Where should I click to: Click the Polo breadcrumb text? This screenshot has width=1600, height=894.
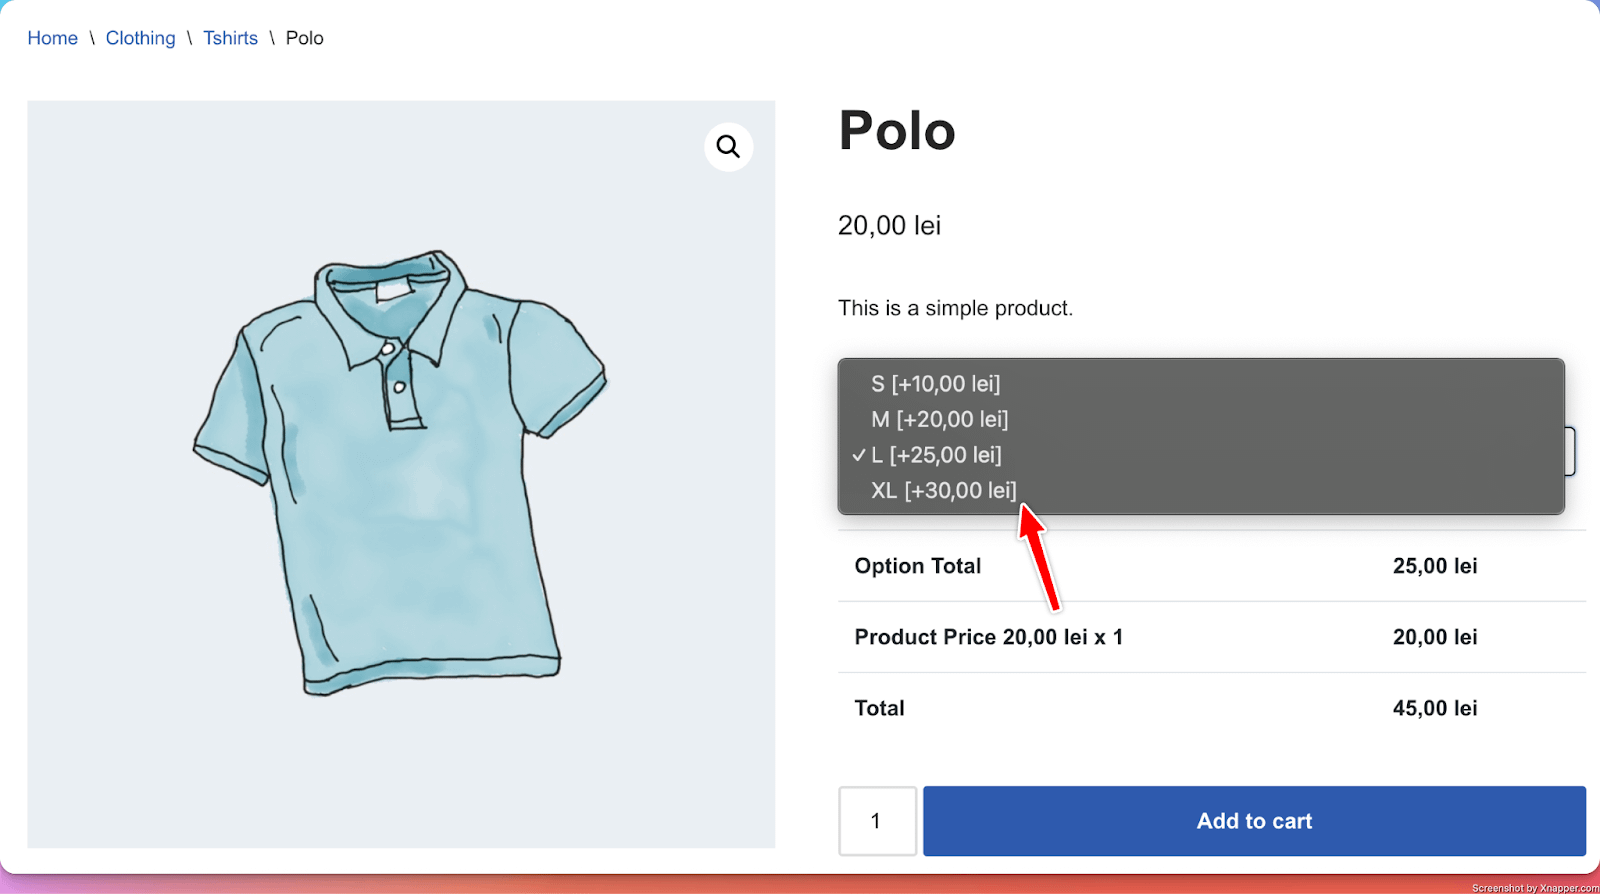click(305, 38)
